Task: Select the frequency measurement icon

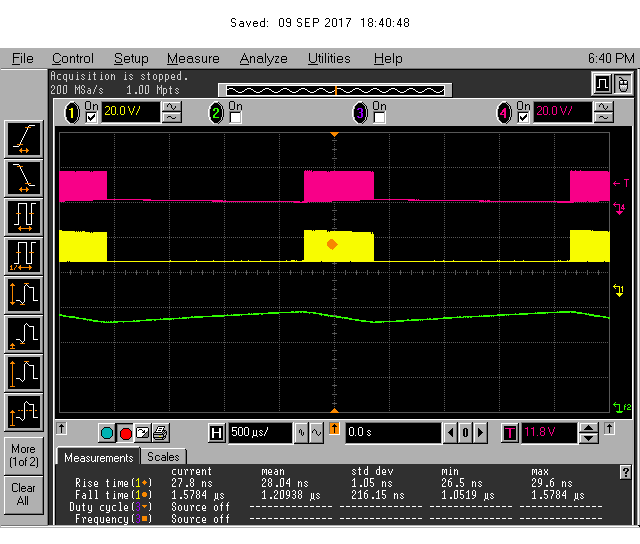Action: click(24, 256)
